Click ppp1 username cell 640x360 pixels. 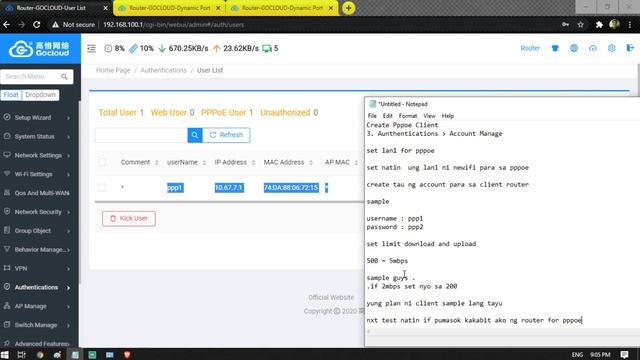(175, 188)
